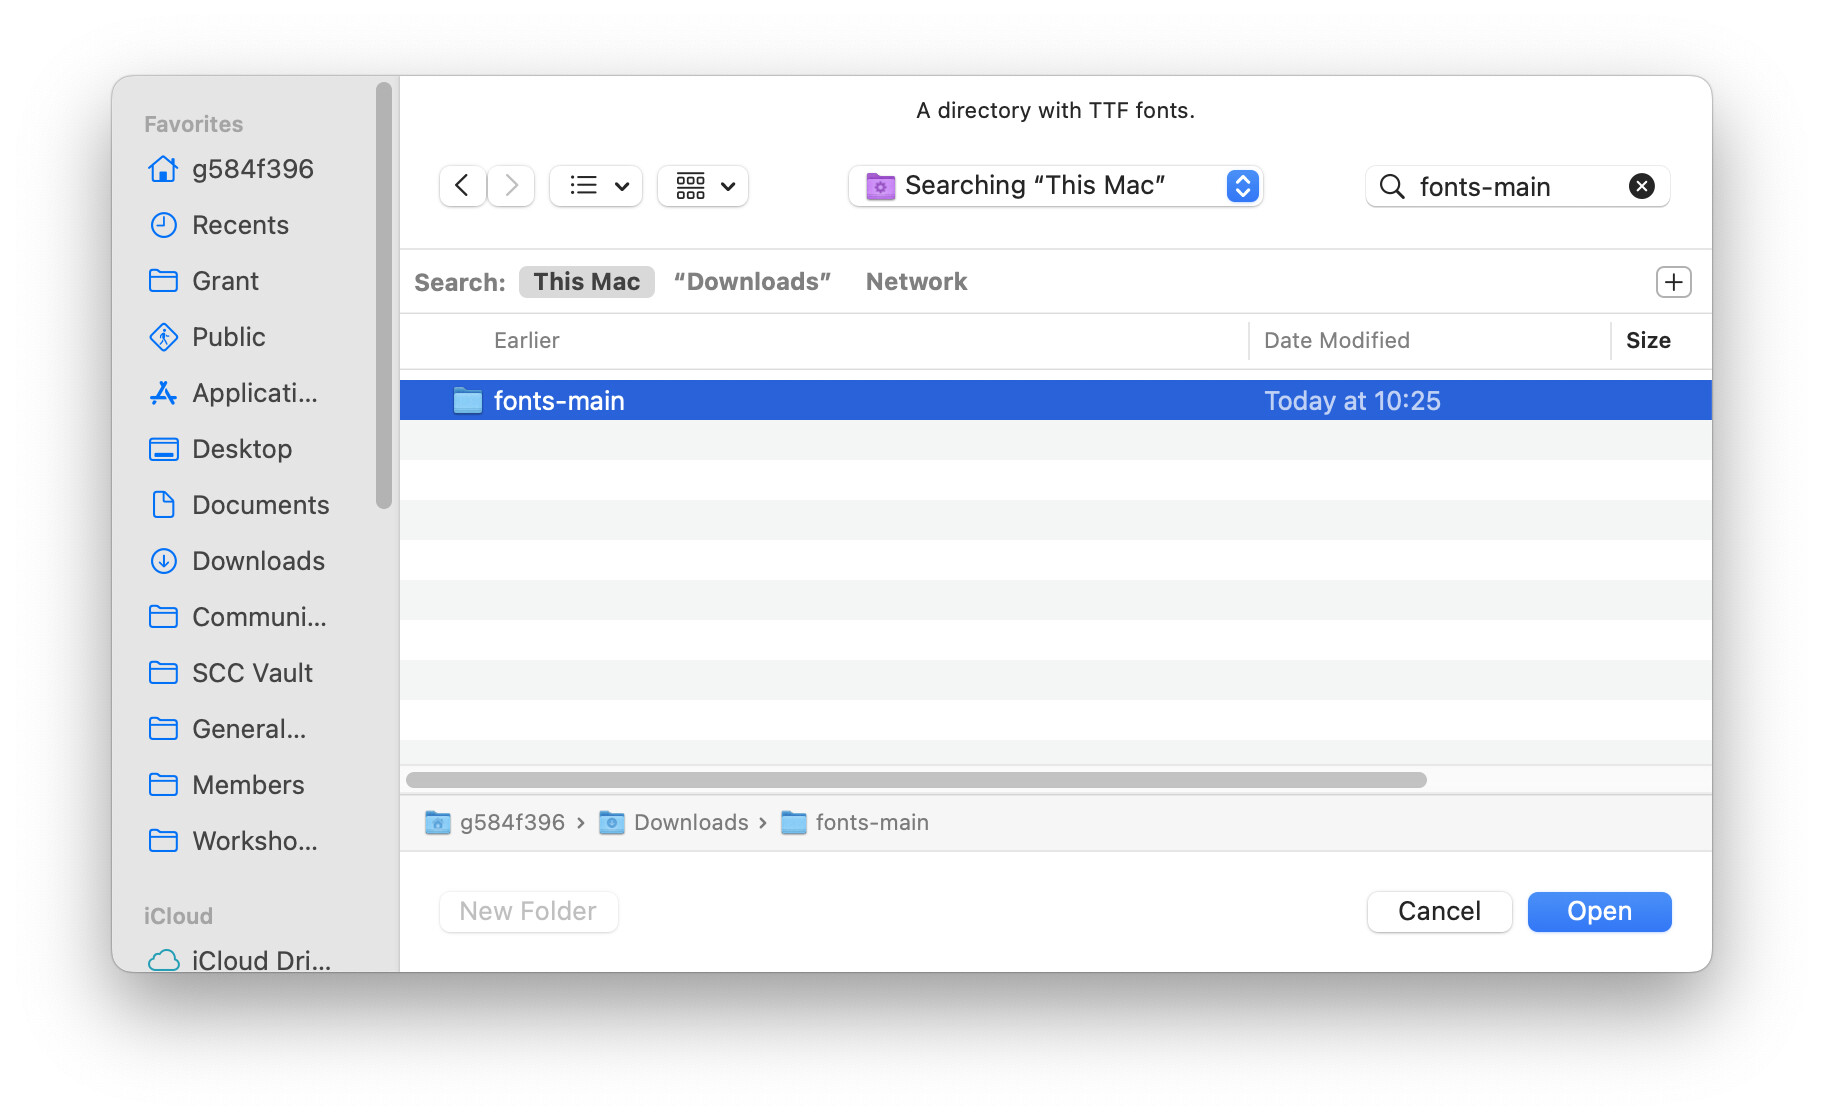
Task: Click fonts-main in the path bar
Action: click(x=855, y=823)
